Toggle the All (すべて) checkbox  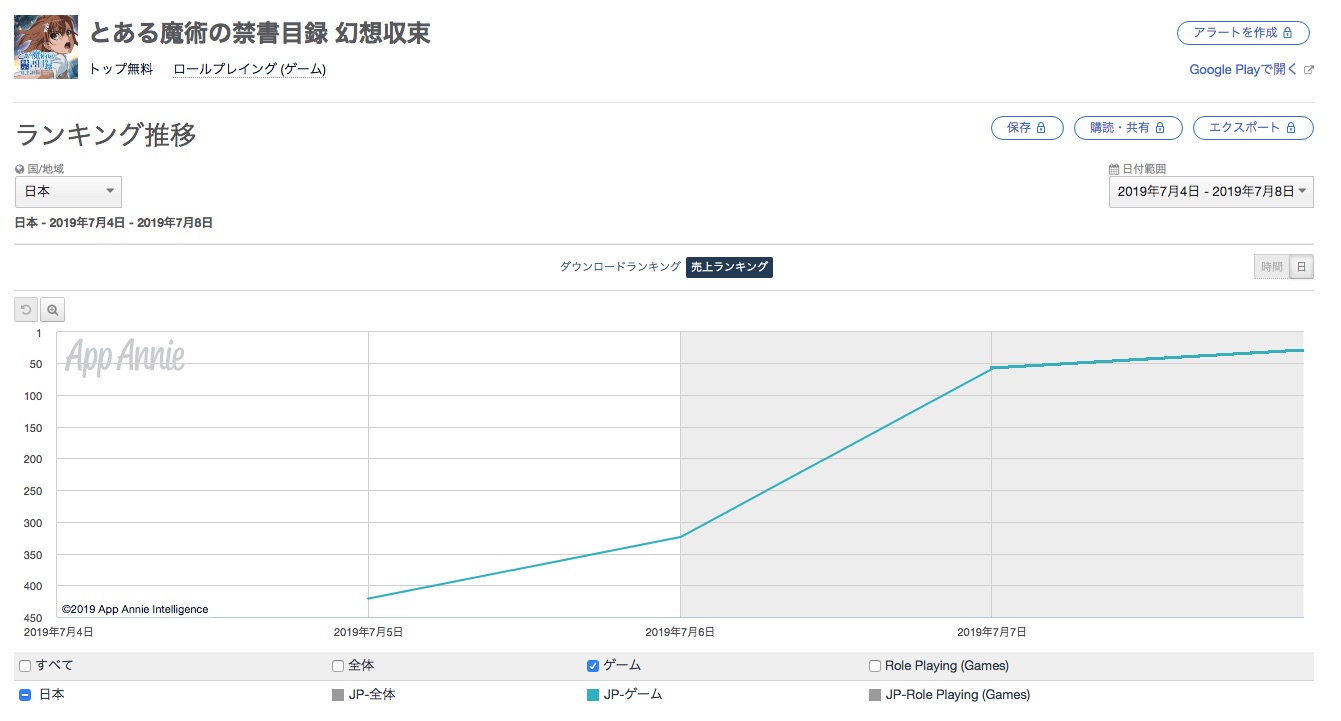tap(25, 666)
